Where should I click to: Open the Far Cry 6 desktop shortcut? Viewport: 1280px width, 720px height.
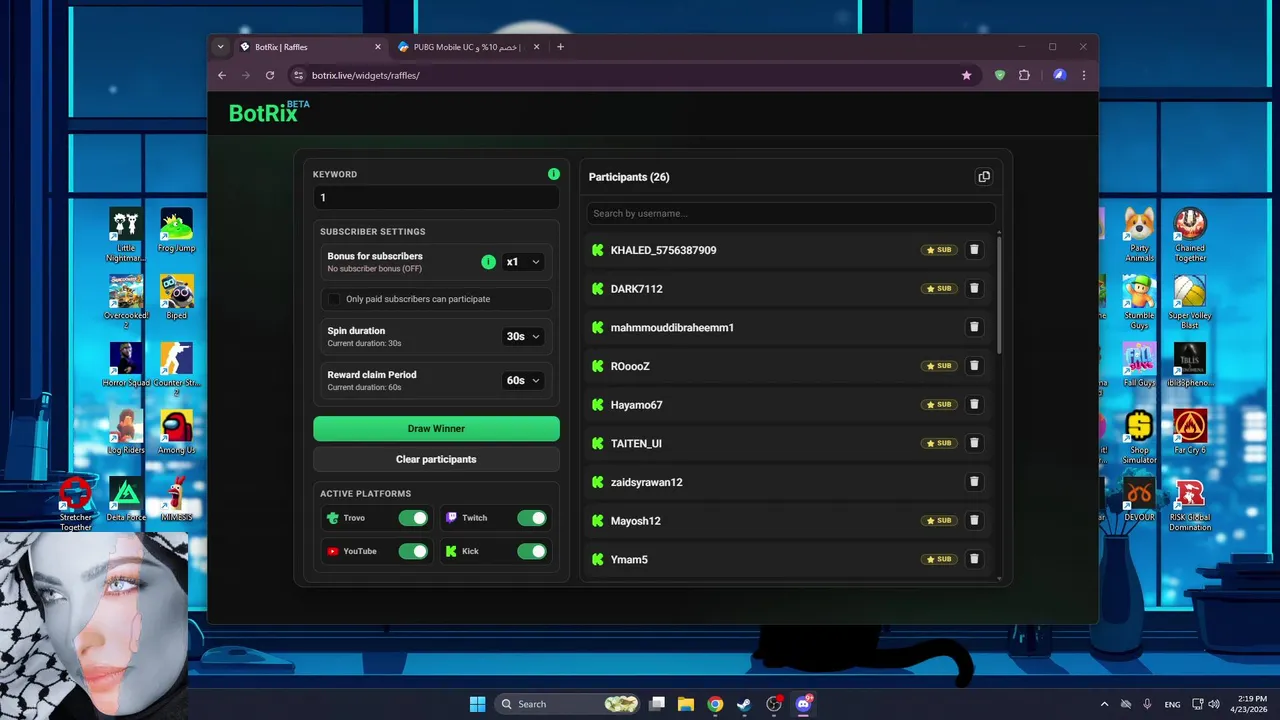(1190, 432)
